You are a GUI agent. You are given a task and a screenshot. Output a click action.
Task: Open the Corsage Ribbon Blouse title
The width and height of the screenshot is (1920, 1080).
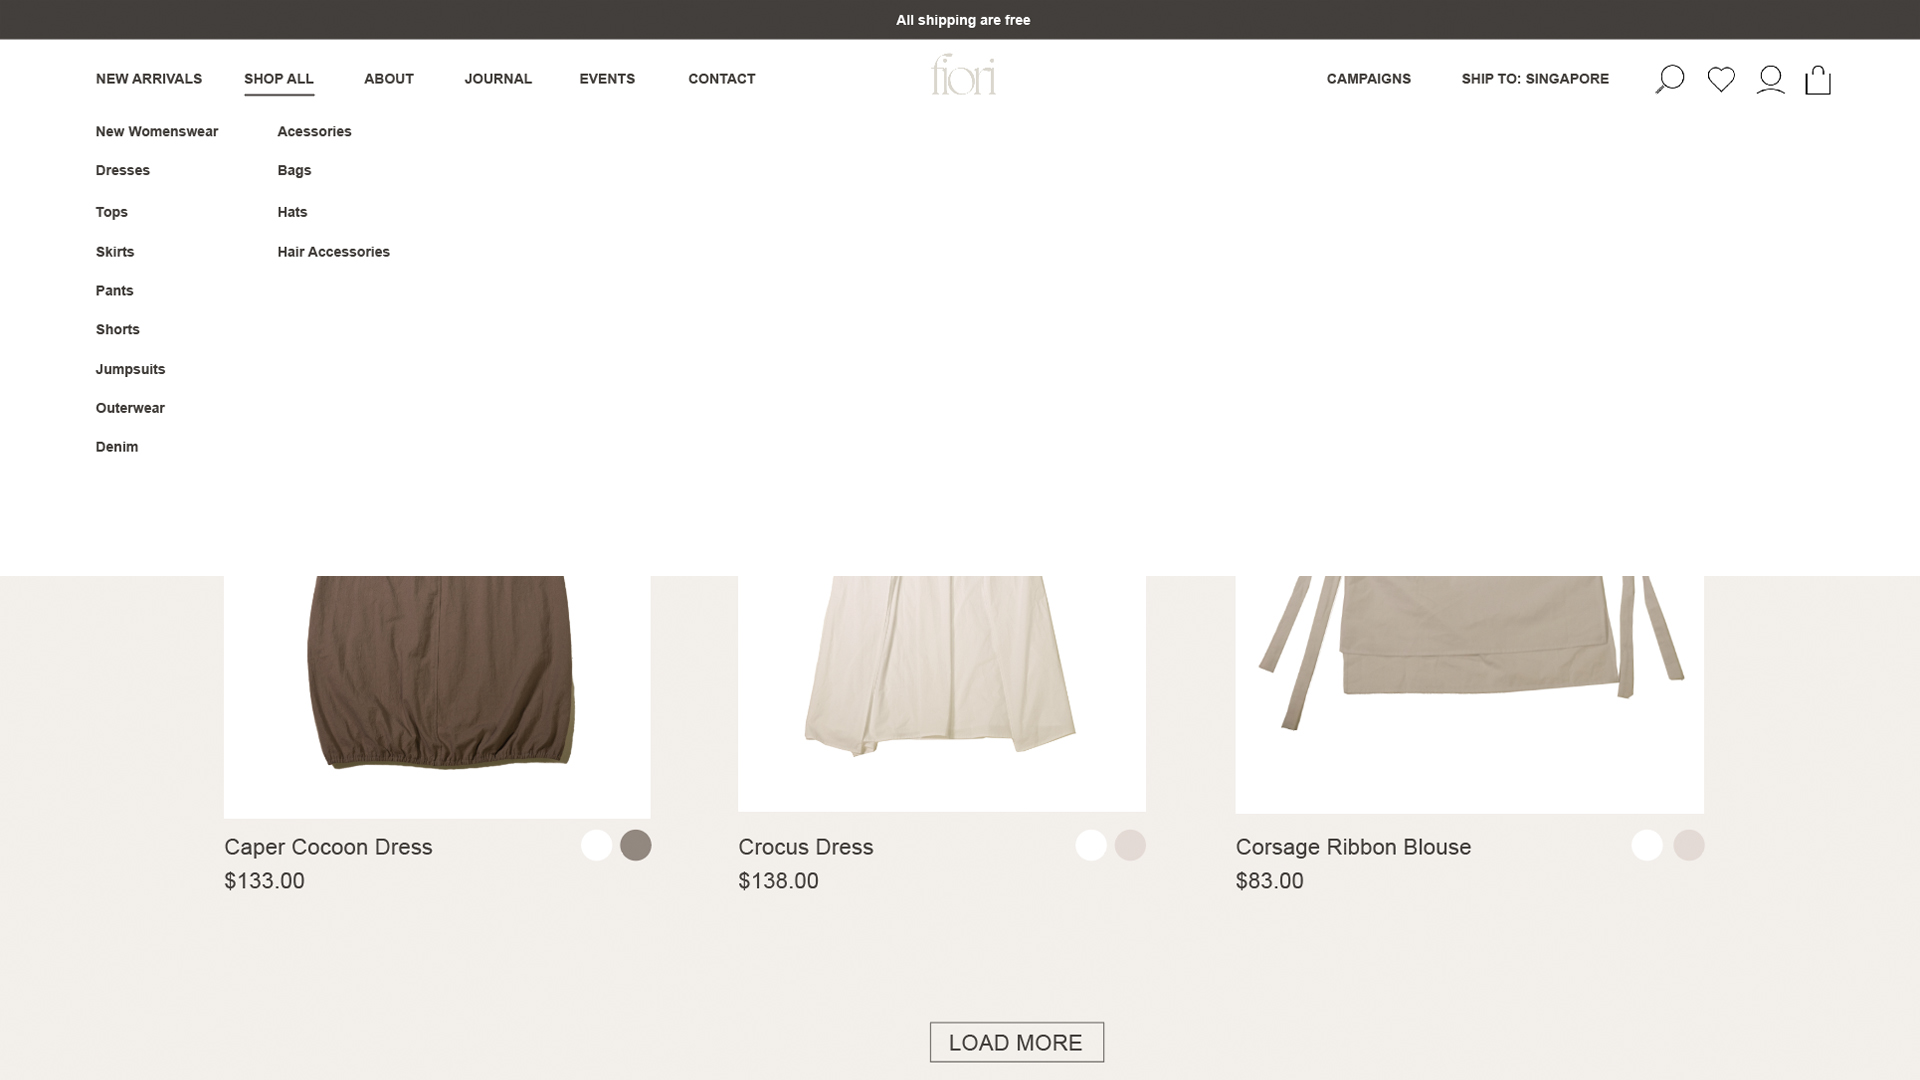pos(1353,847)
